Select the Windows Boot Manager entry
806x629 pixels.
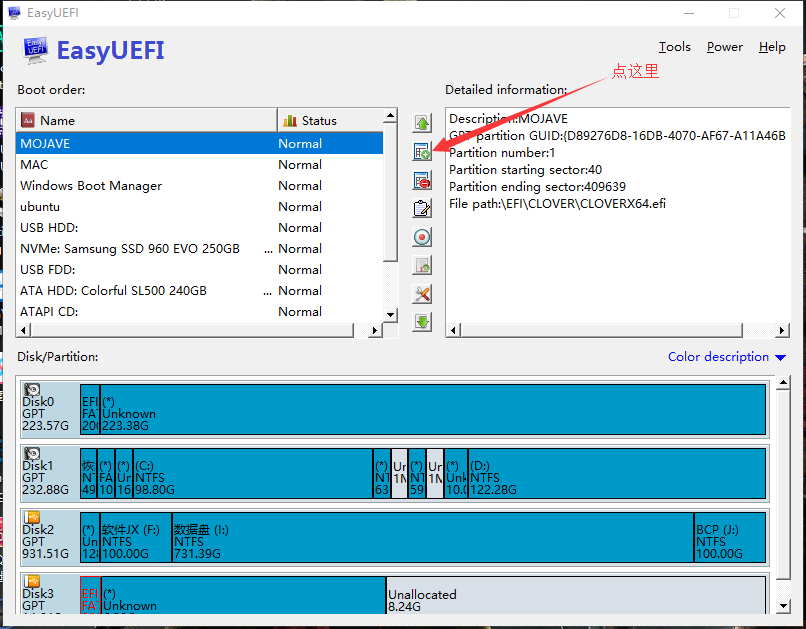click(x=199, y=186)
